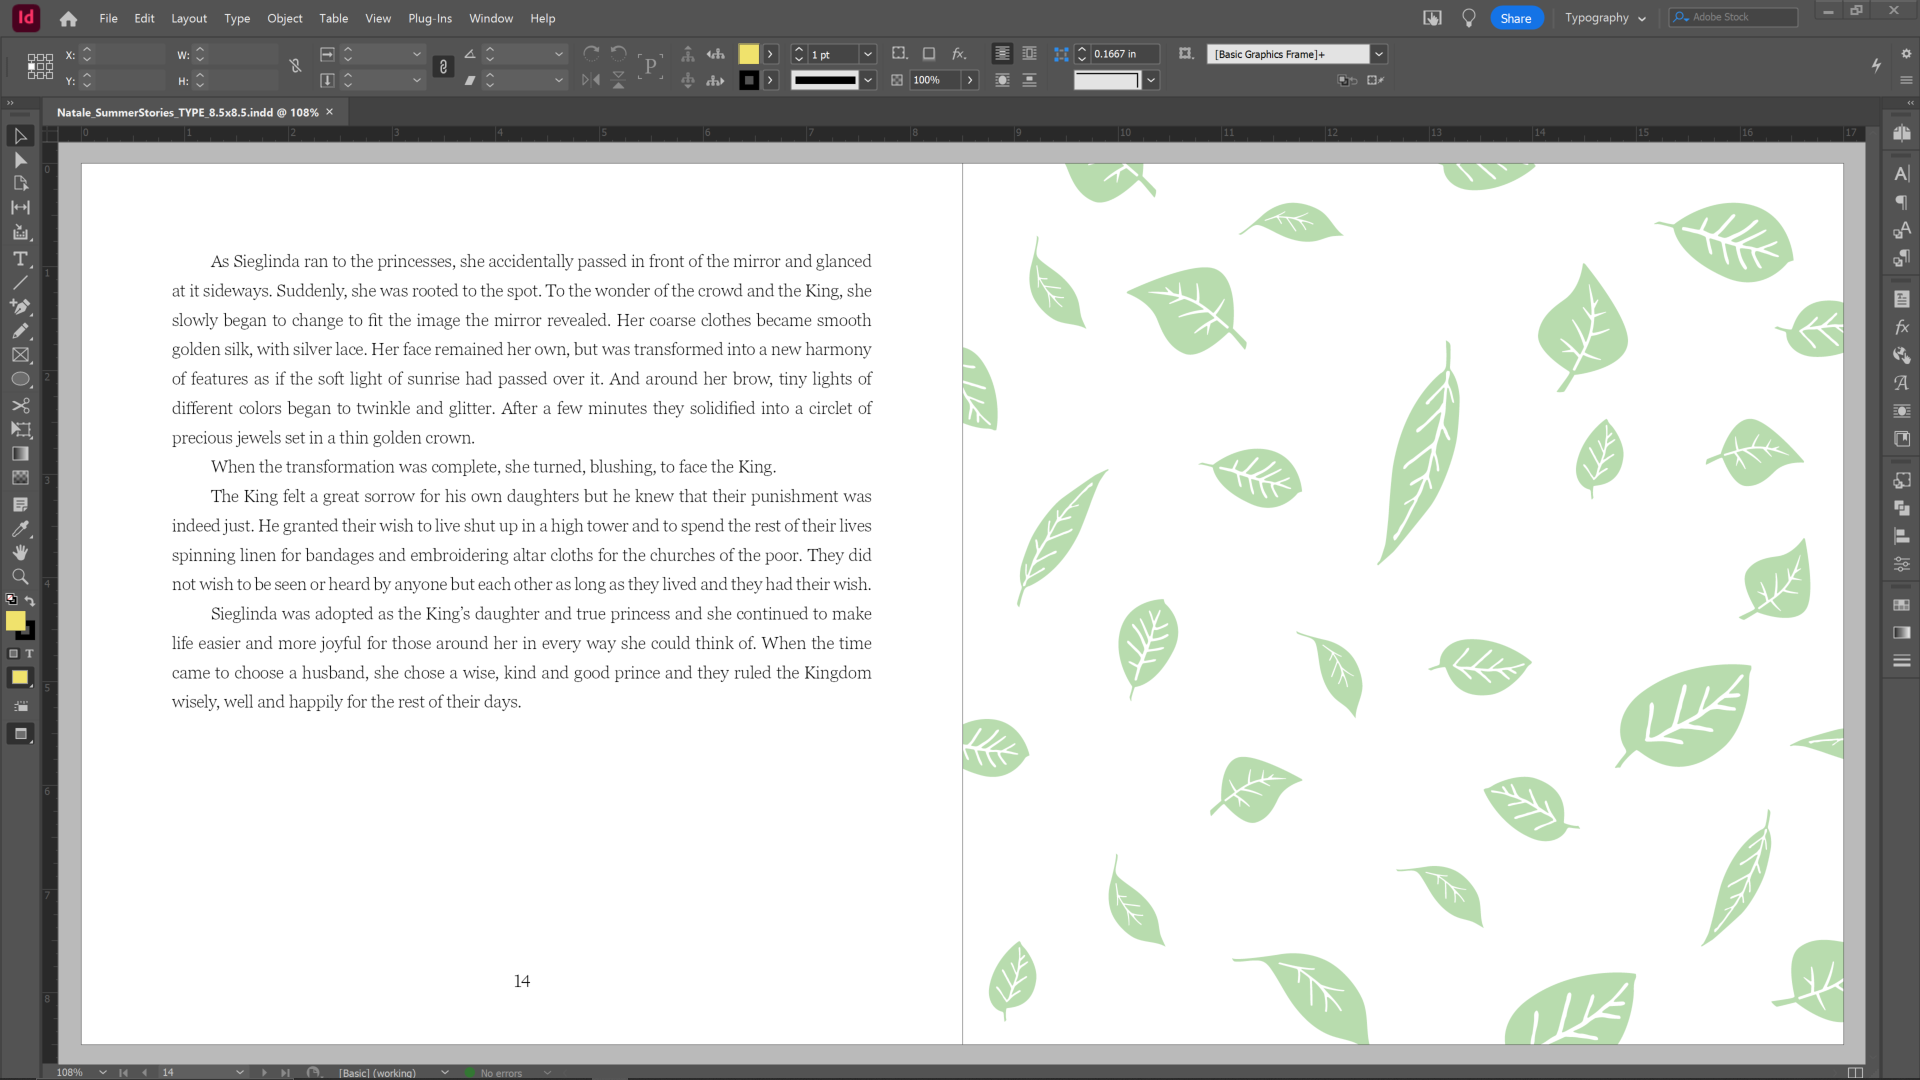Open the Object menu
This screenshot has width=1920, height=1080.
[x=285, y=18]
